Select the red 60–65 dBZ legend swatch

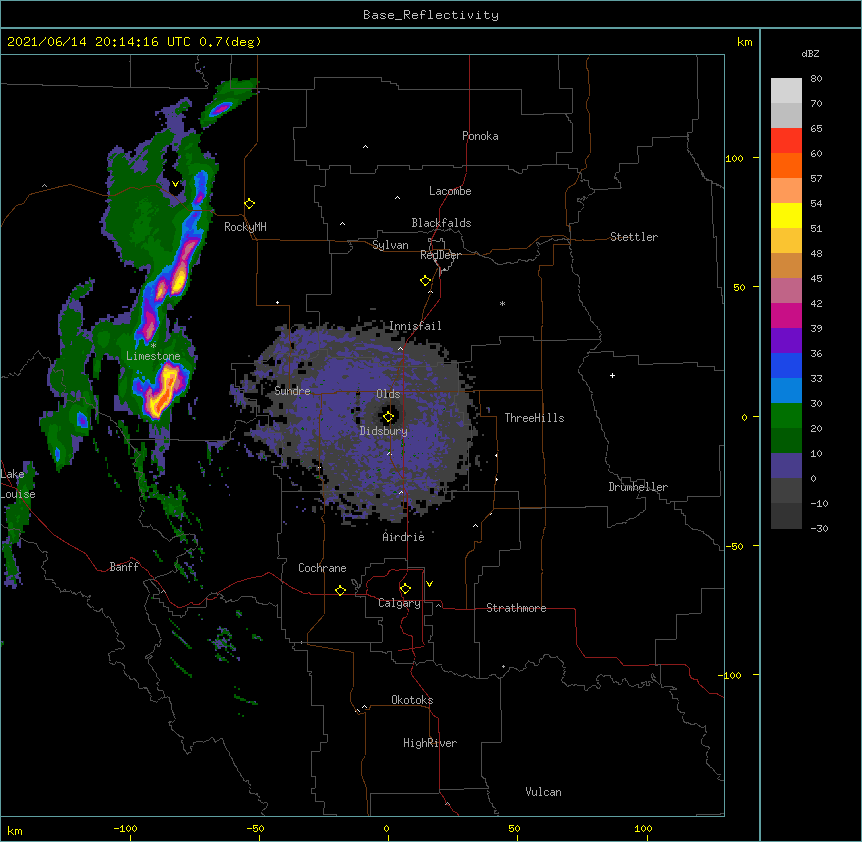click(x=786, y=140)
